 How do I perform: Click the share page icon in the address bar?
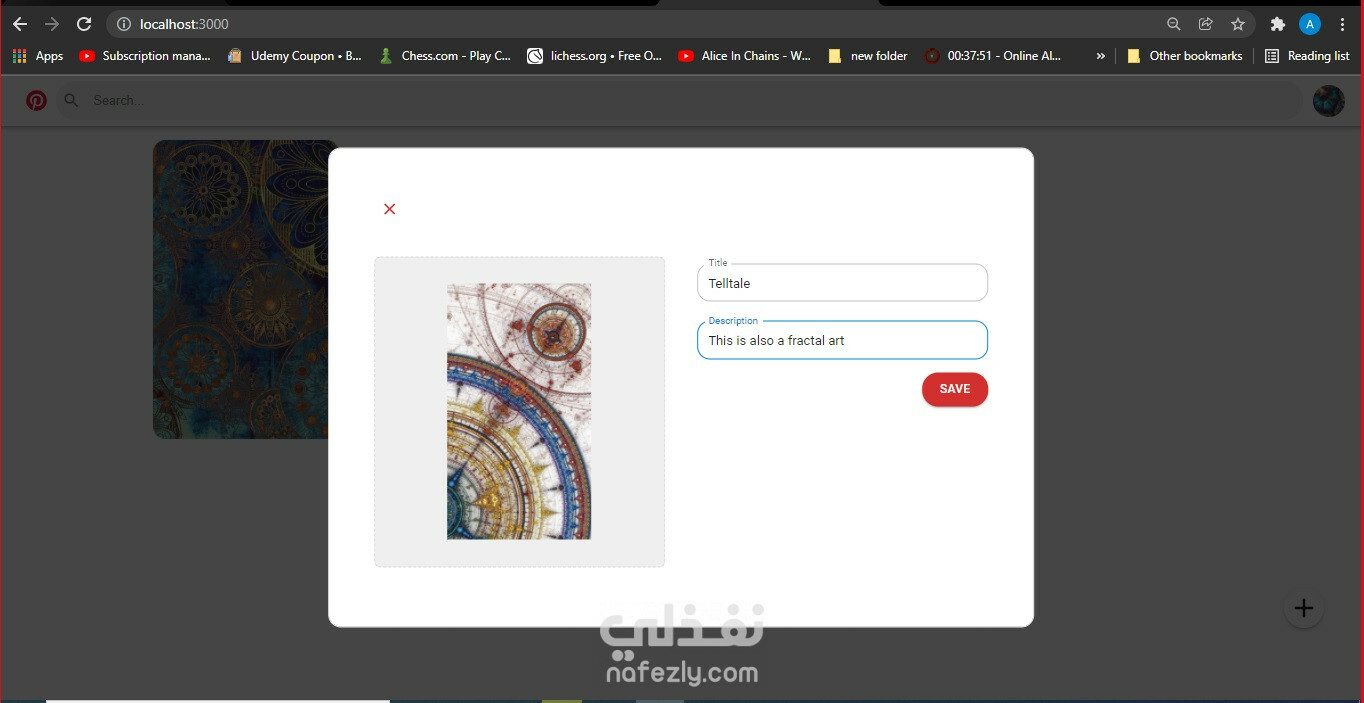coord(1205,23)
